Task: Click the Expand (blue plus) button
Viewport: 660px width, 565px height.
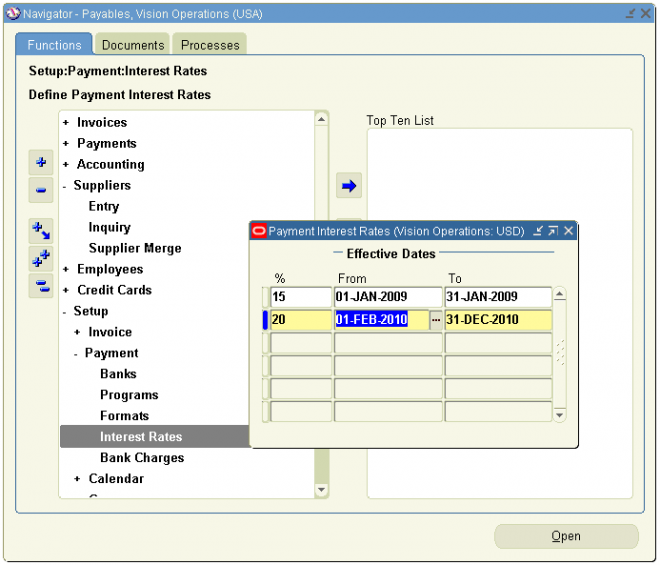Action: (x=41, y=163)
